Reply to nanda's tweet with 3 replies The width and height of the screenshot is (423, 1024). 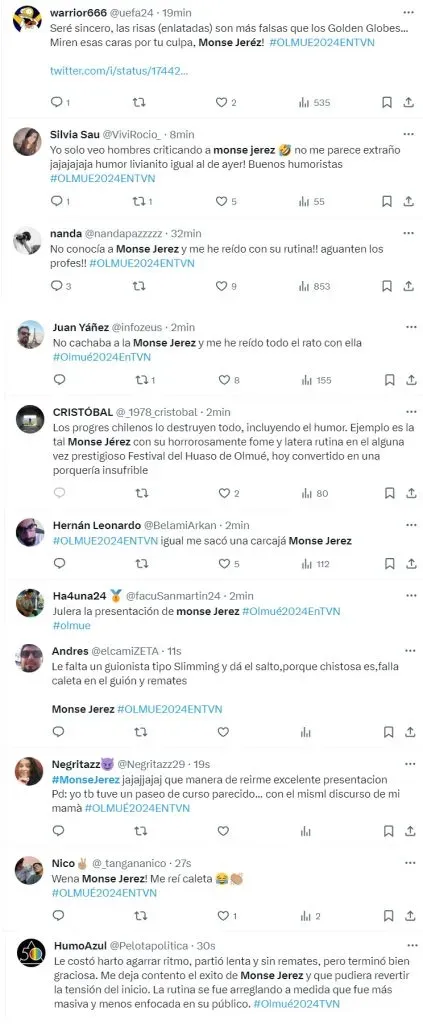(61, 285)
